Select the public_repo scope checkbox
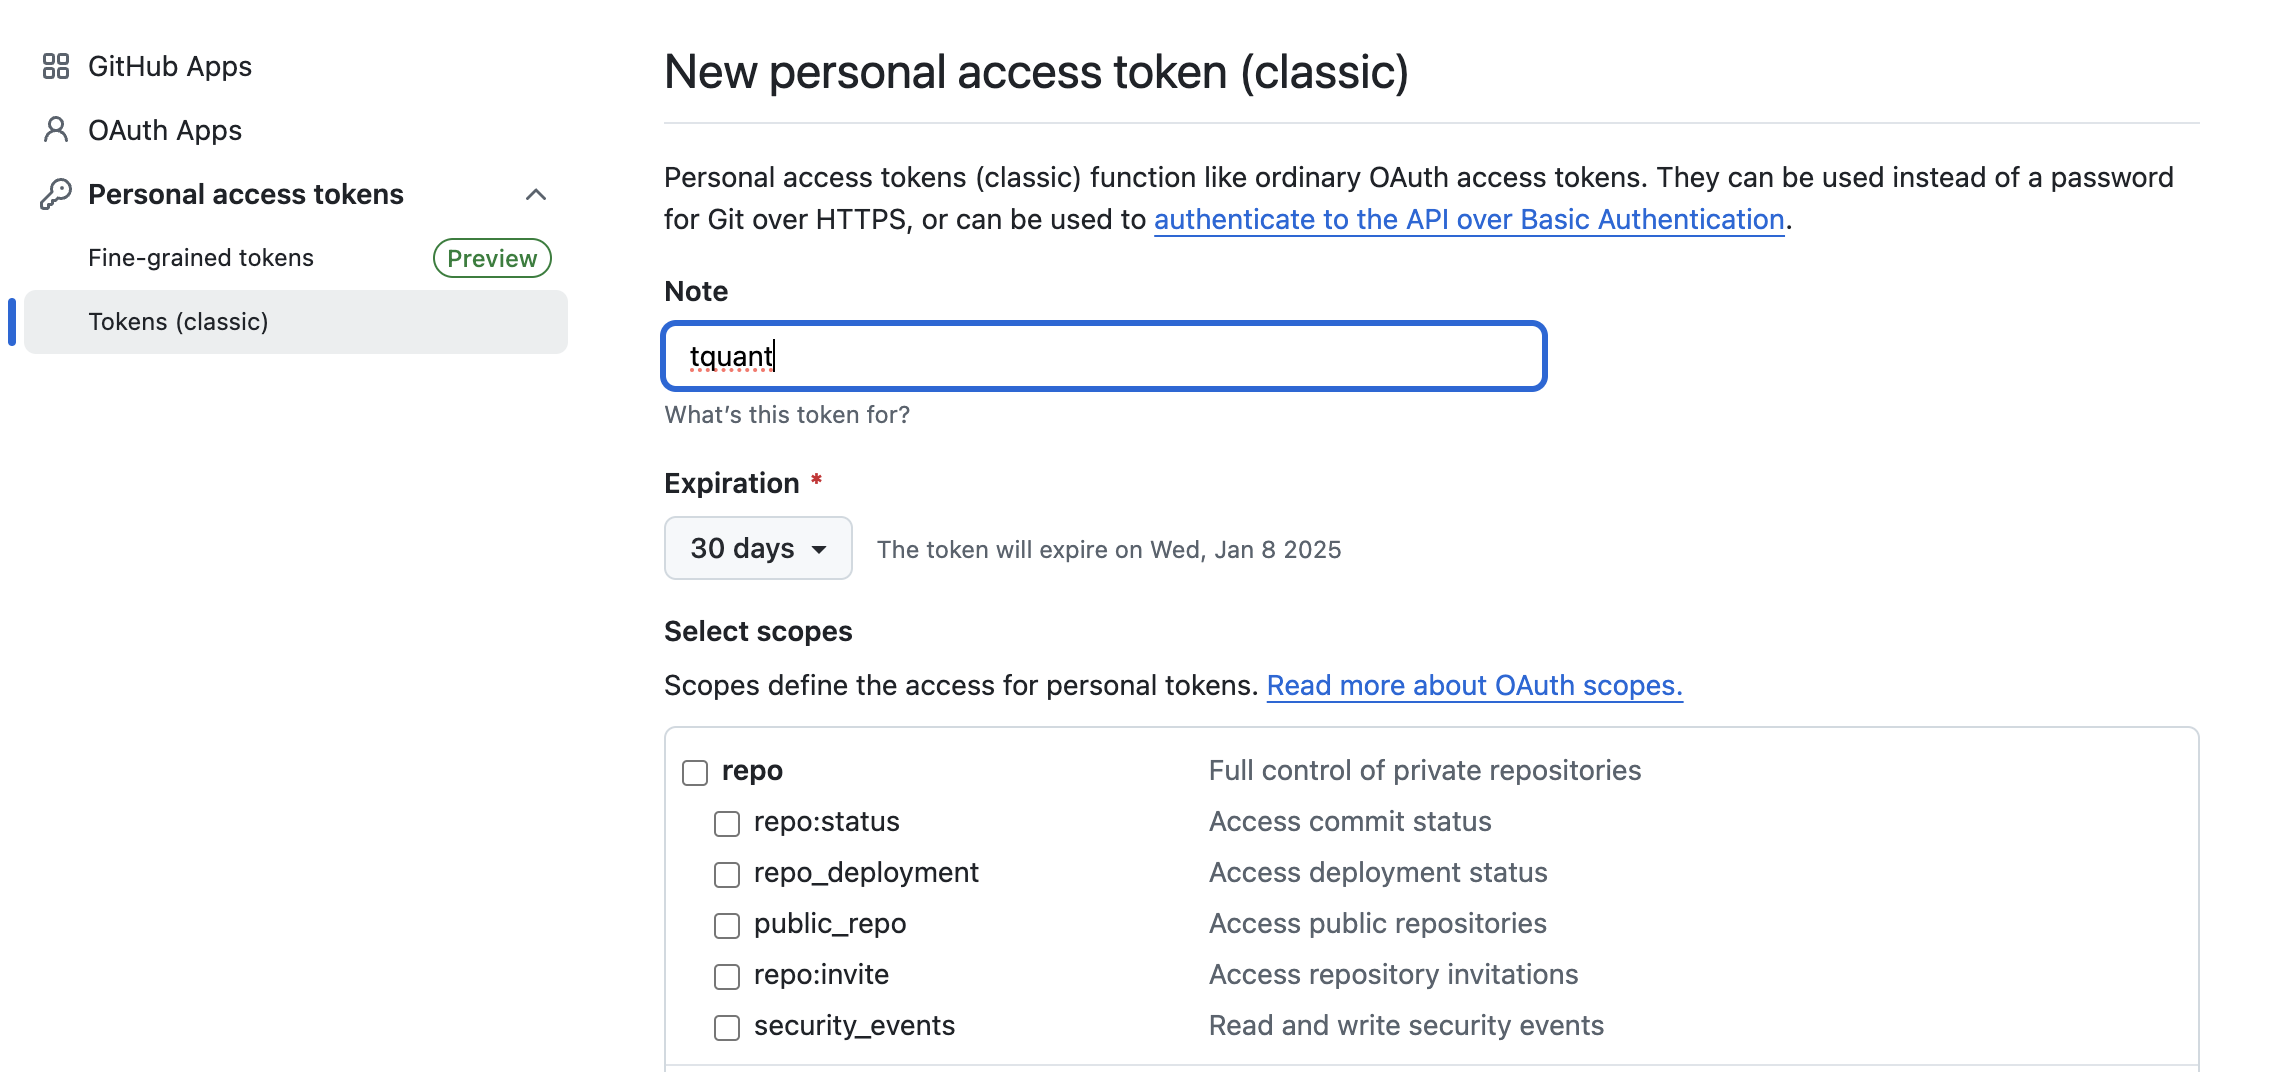This screenshot has height=1072, width=2296. pos(727,925)
